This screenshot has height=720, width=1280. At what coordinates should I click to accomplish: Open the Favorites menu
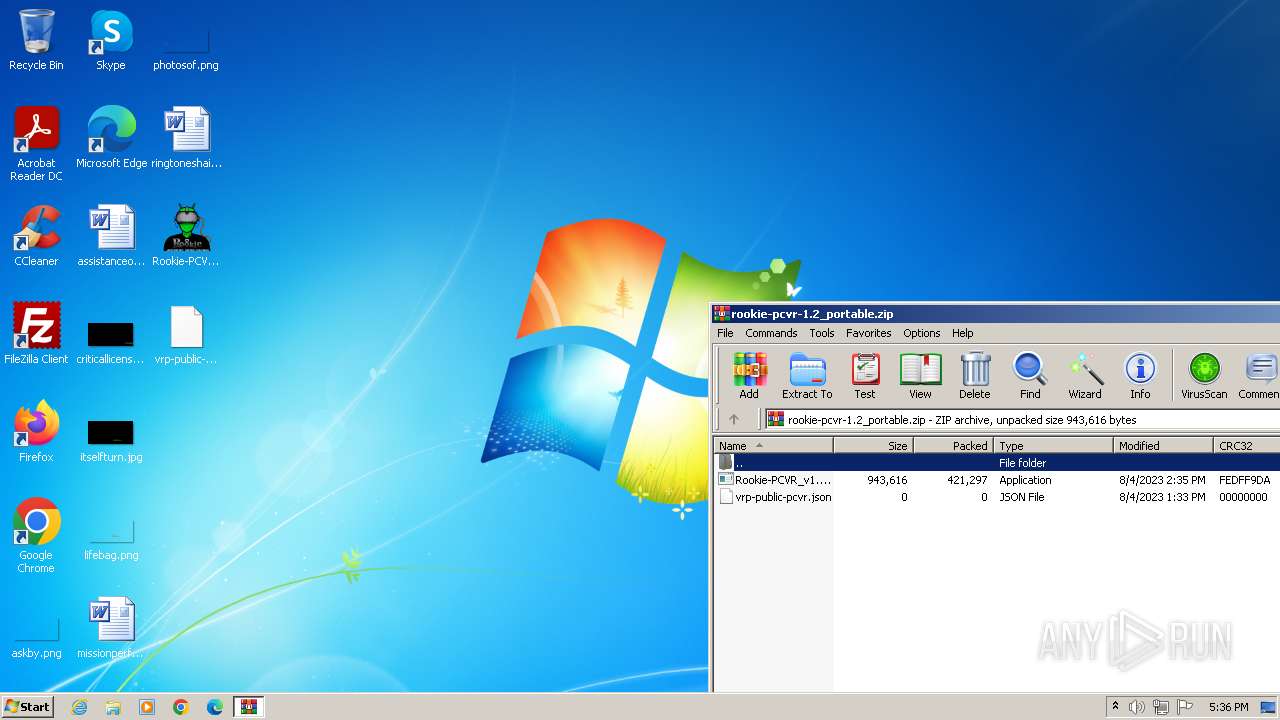click(x=868, y=333)
